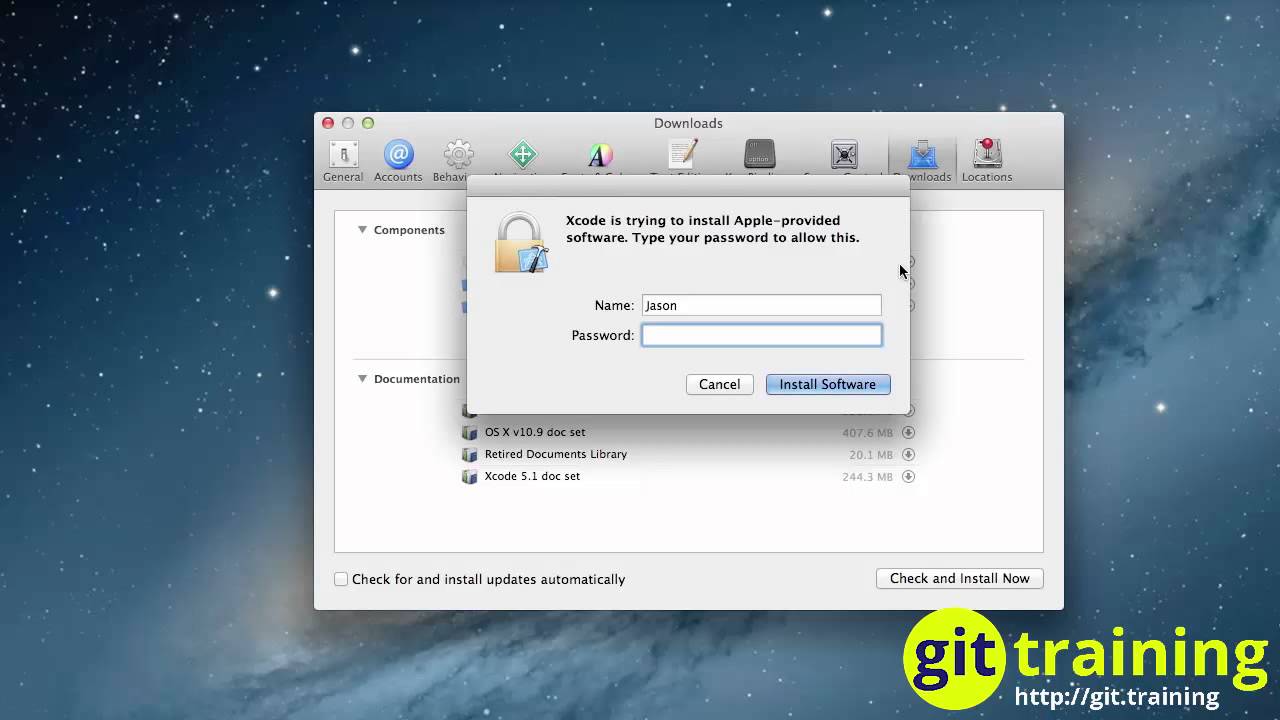Image resolution: width=1280 pixels, height=720 pixels.
Task: Click the Xcode 5.1 doc set book icon
Action: pyautogui.click(x=469, y=477)
